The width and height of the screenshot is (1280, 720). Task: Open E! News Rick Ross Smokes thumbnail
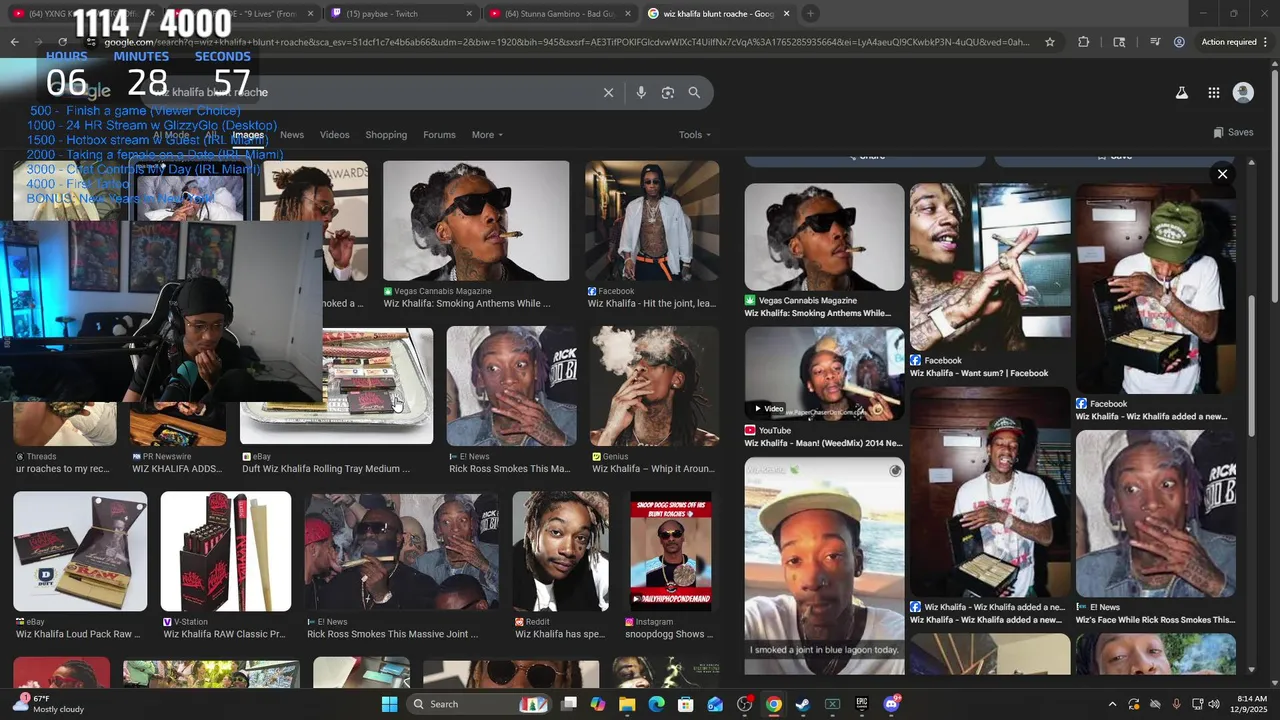[511, 386]
